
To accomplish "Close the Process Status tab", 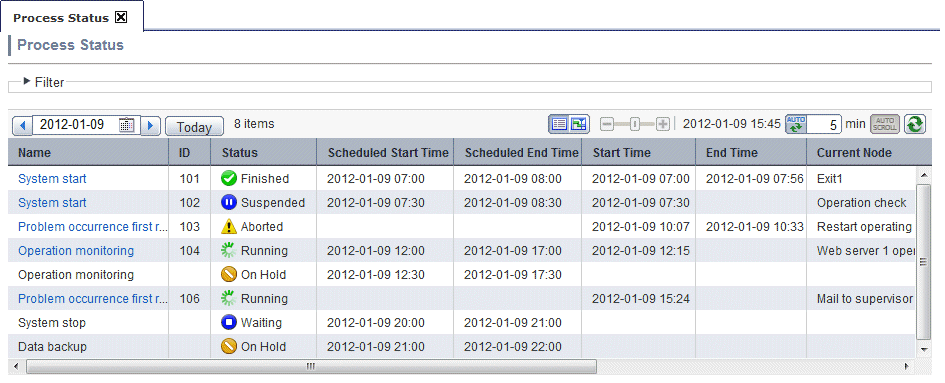I will [x=121, y=17].
